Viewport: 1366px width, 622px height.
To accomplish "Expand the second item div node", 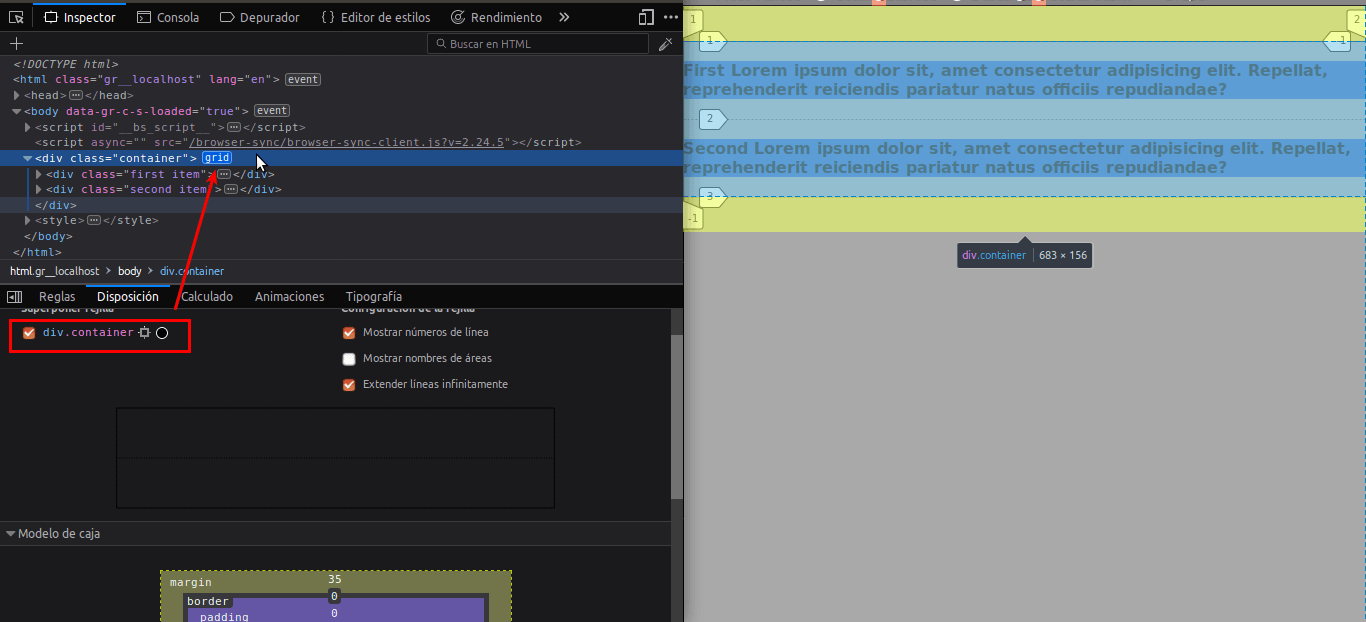I will (39, 189).
